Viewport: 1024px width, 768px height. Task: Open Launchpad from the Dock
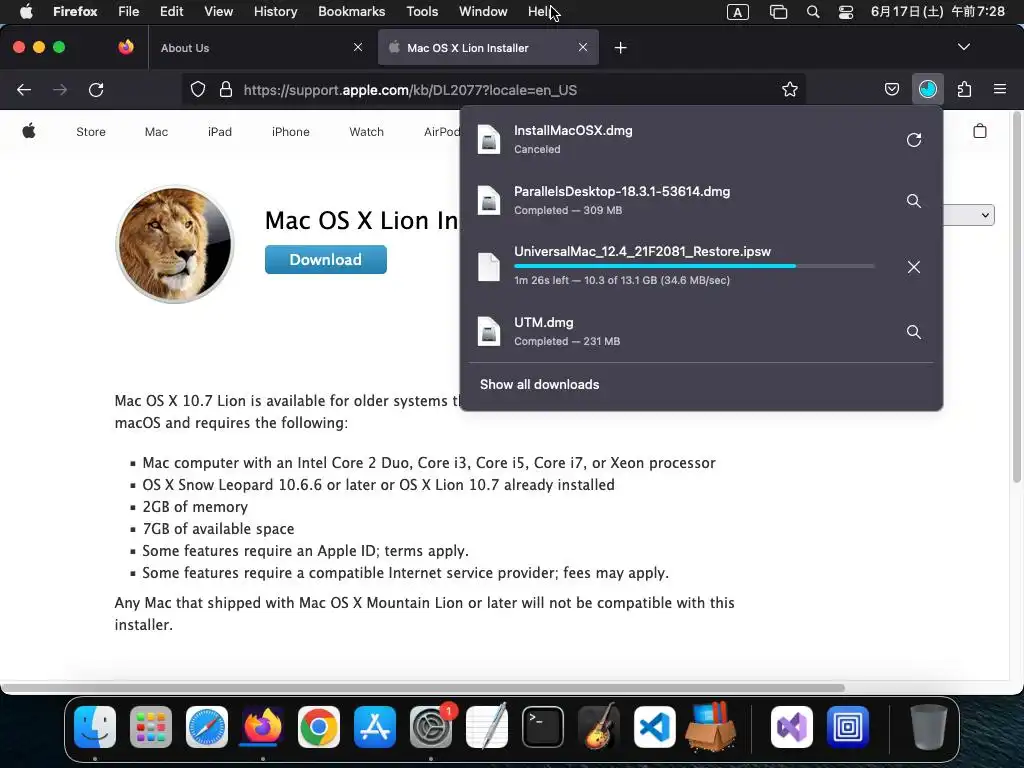tap(151, 727)
